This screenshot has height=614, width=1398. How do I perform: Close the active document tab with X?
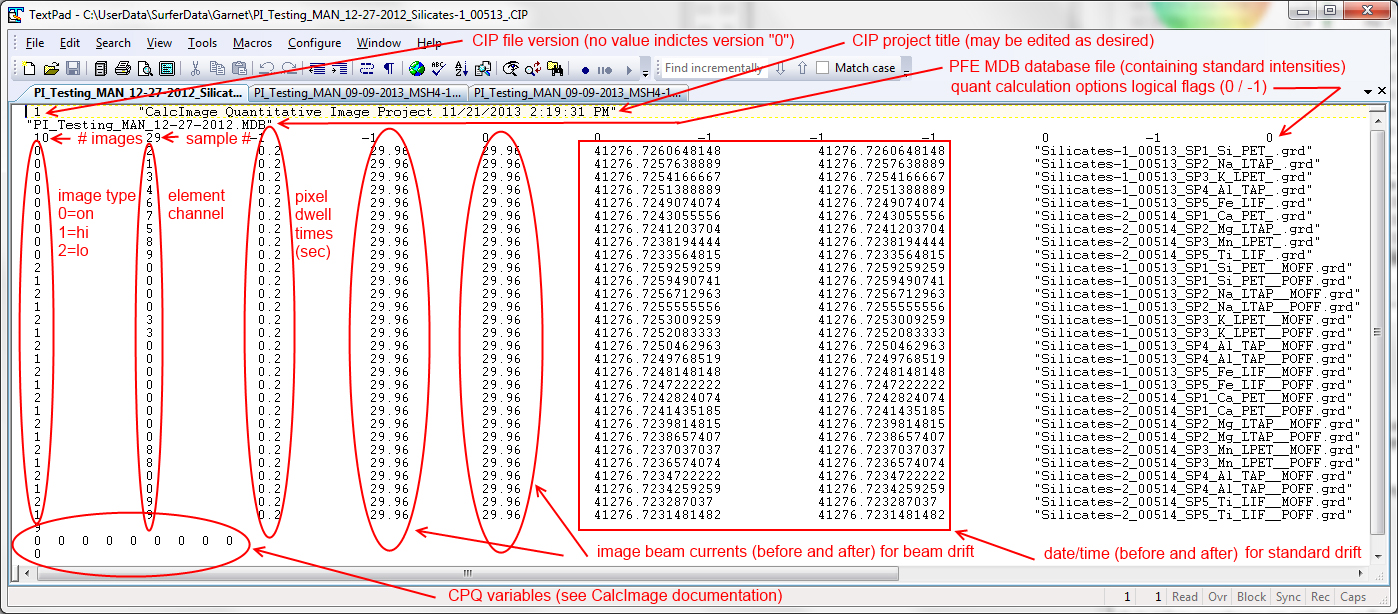(1382, 91)
